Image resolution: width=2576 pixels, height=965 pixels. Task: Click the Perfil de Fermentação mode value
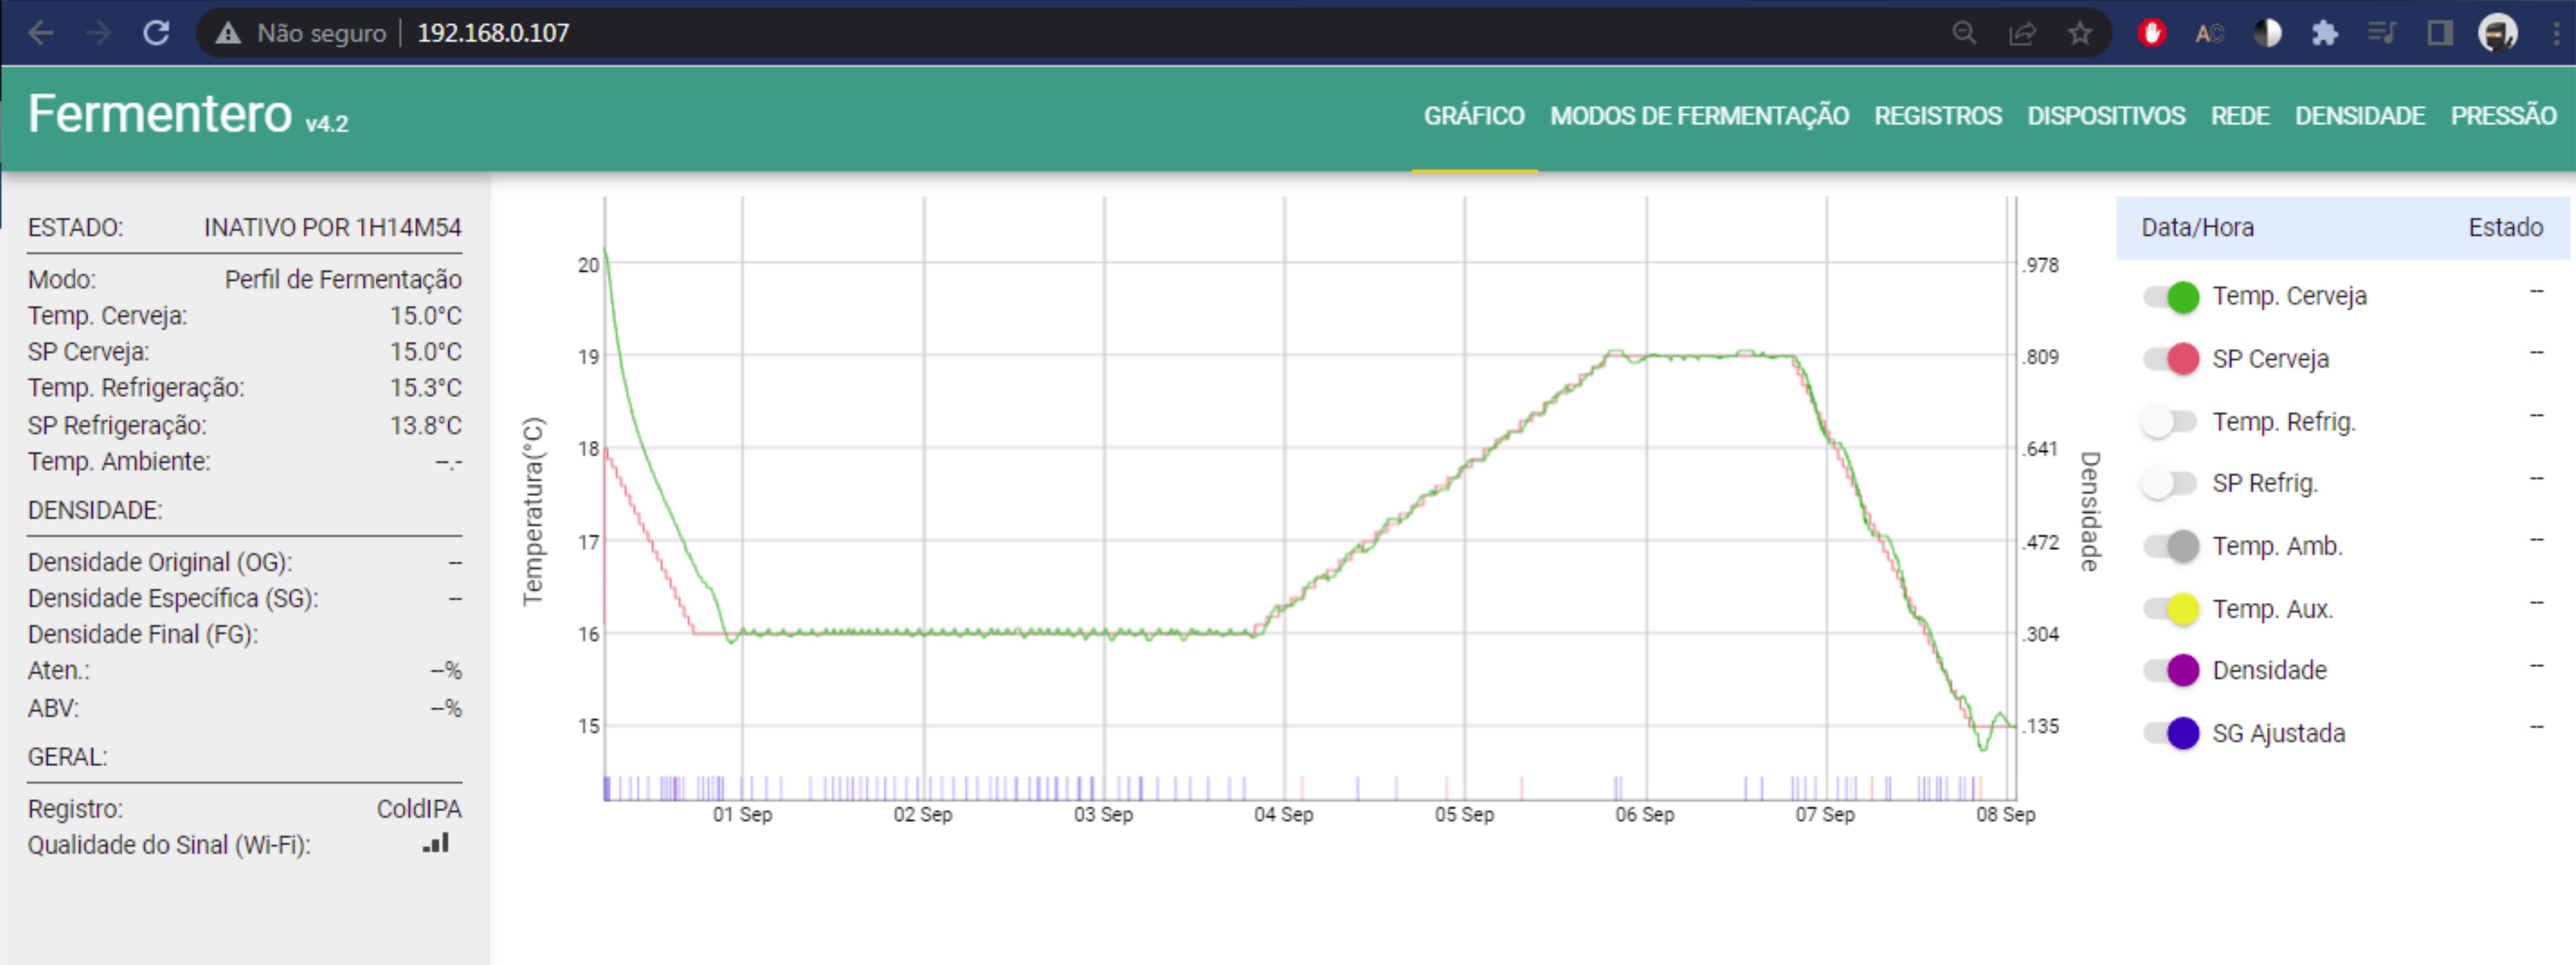(343, 280)
